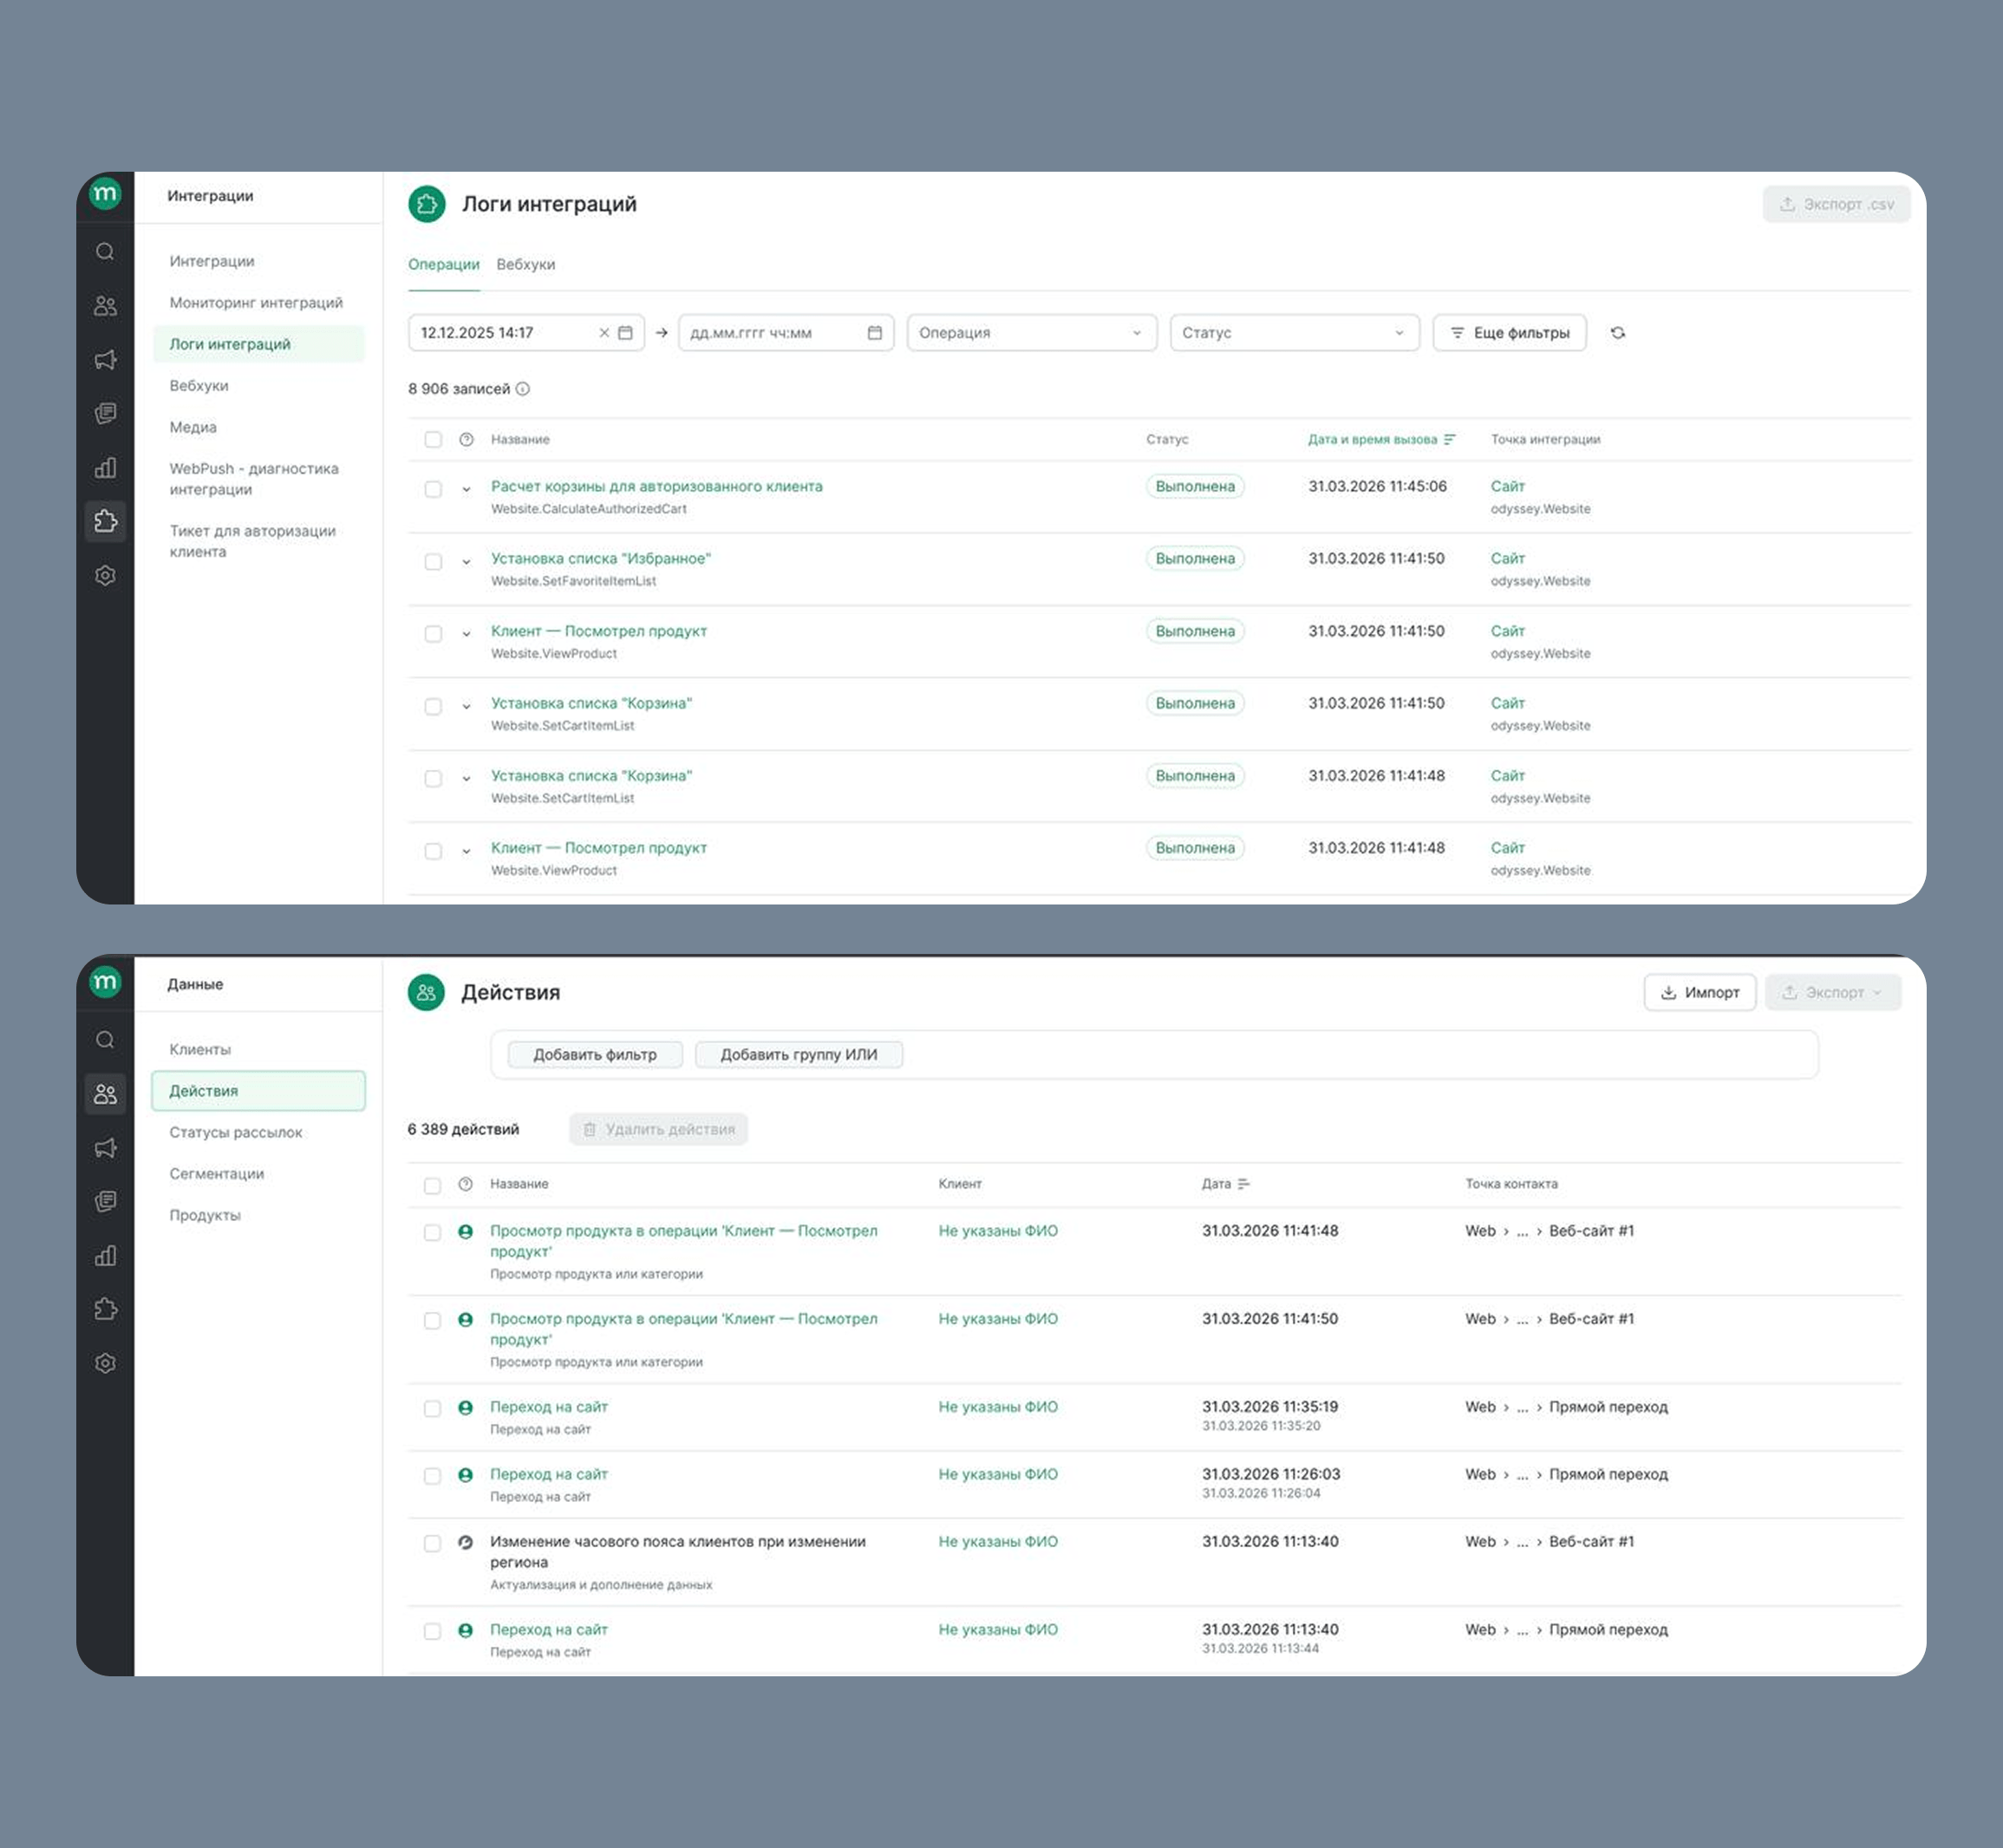Open the Операция dropdown filter
The width and height of the screenshot is (2003, 1848).
[1031, 333]
